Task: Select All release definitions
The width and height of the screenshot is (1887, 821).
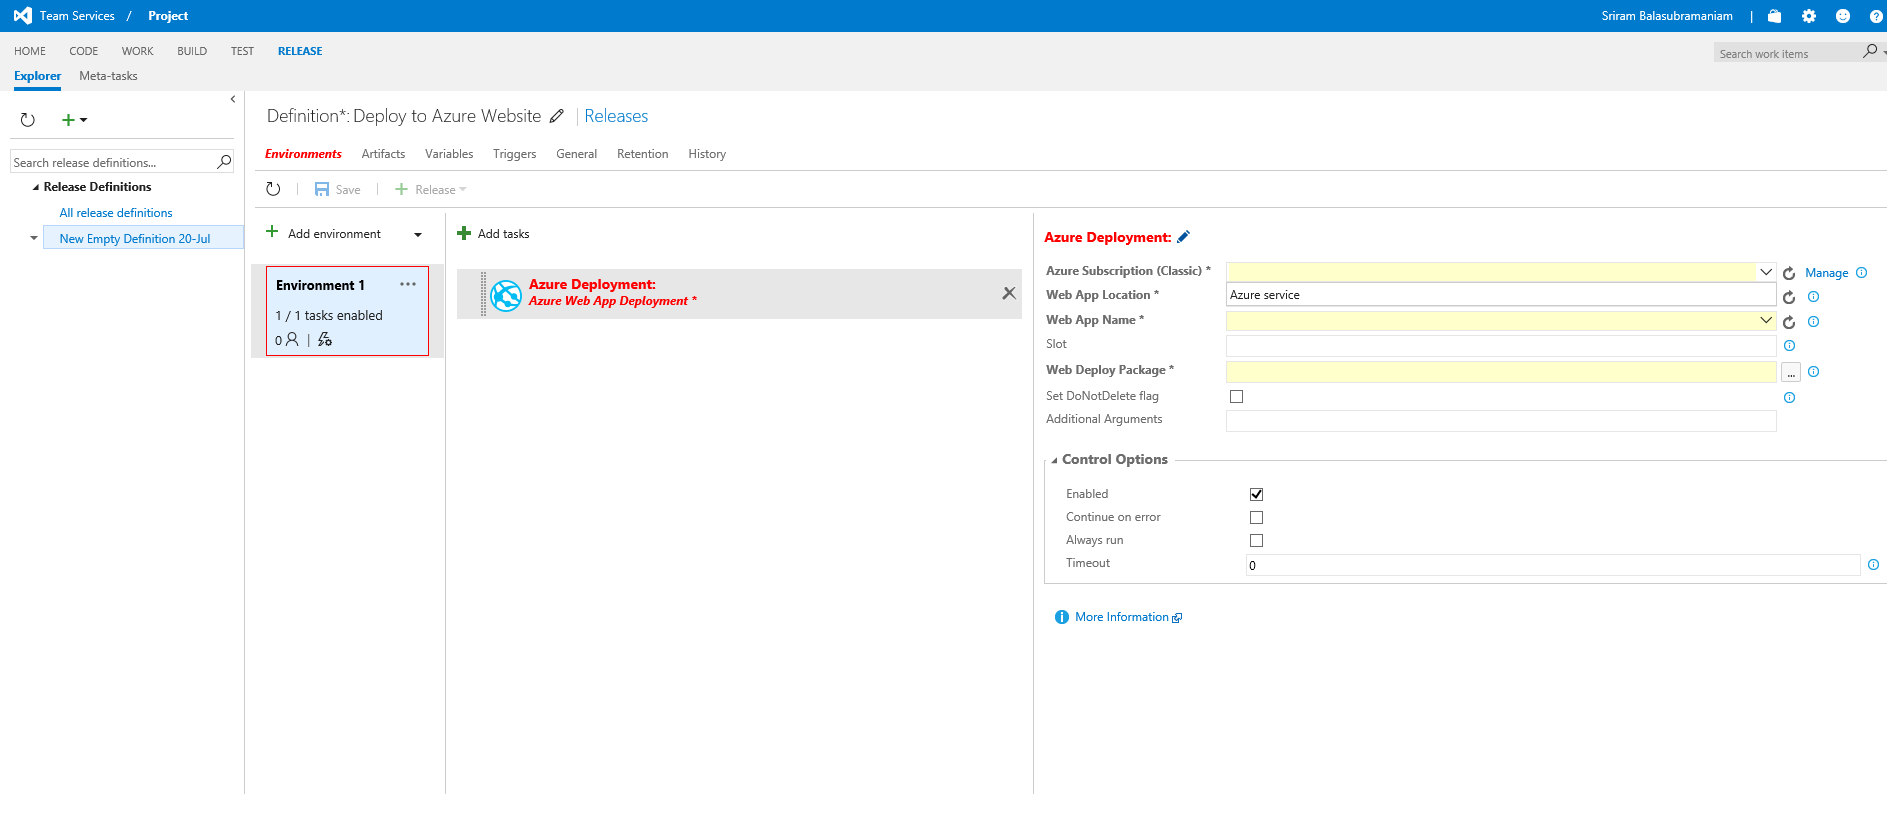Action: (116, 213)
